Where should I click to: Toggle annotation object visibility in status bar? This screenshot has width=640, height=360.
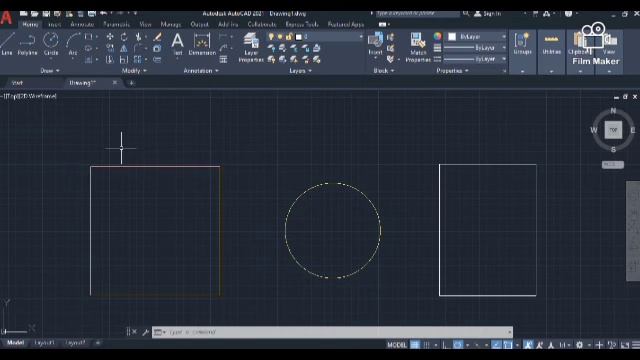528,345
